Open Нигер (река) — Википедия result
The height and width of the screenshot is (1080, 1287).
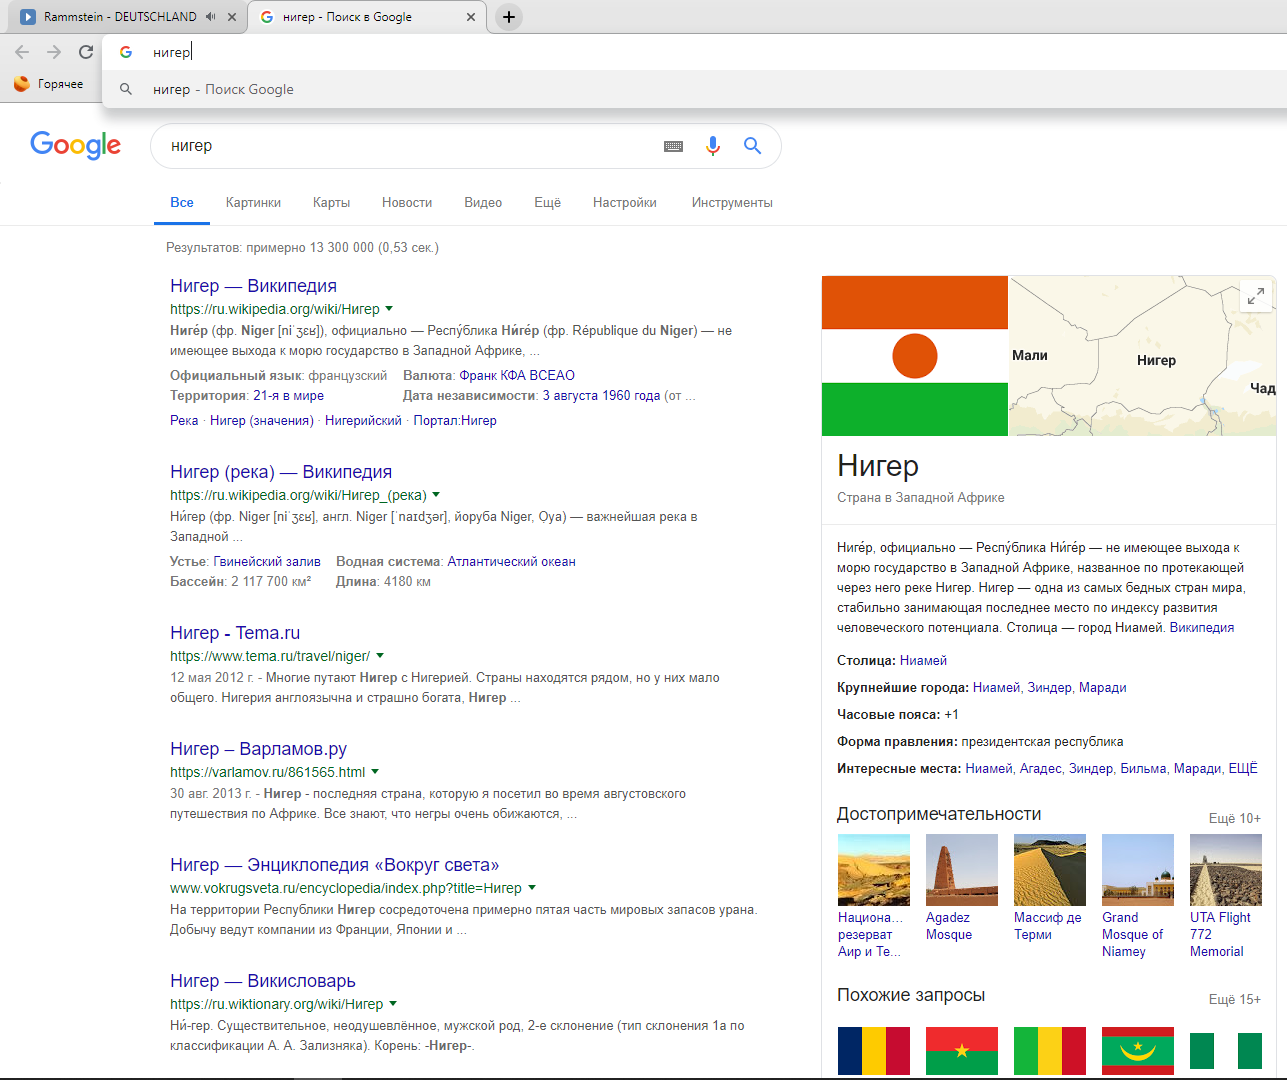(x=281, y=472)
